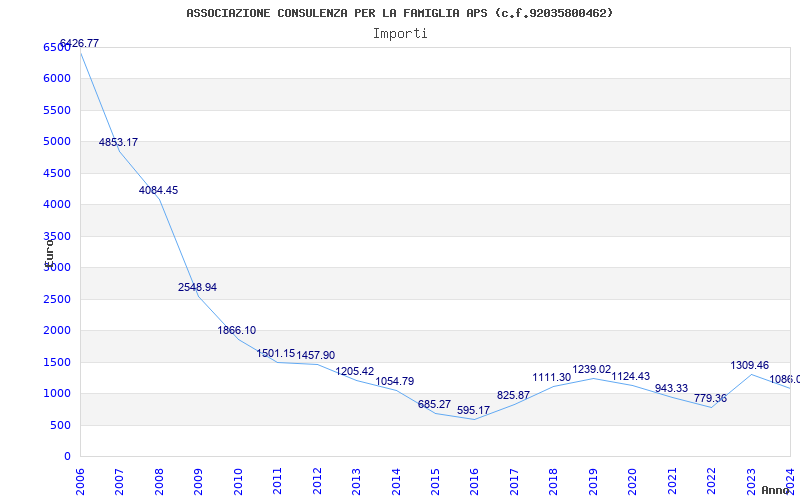Click the 2014 x-axis year label
Viewport: 800px width, 500px height.
click(396, 481)
